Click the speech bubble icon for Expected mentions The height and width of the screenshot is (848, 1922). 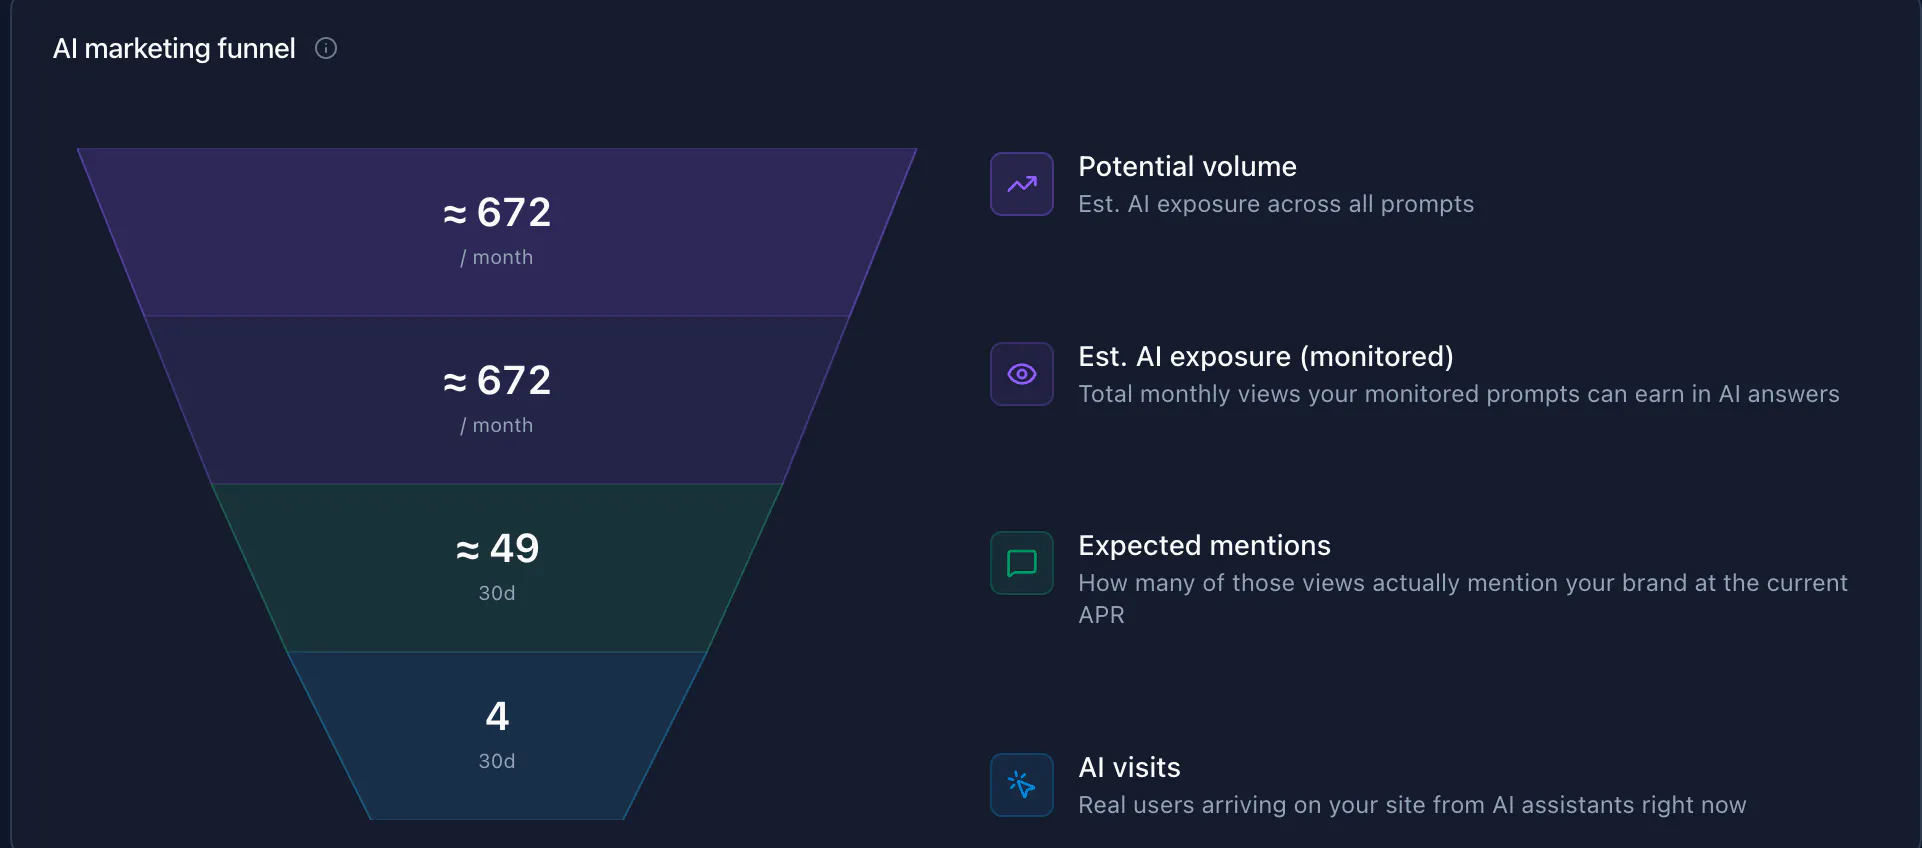[x=1022, y=563]
